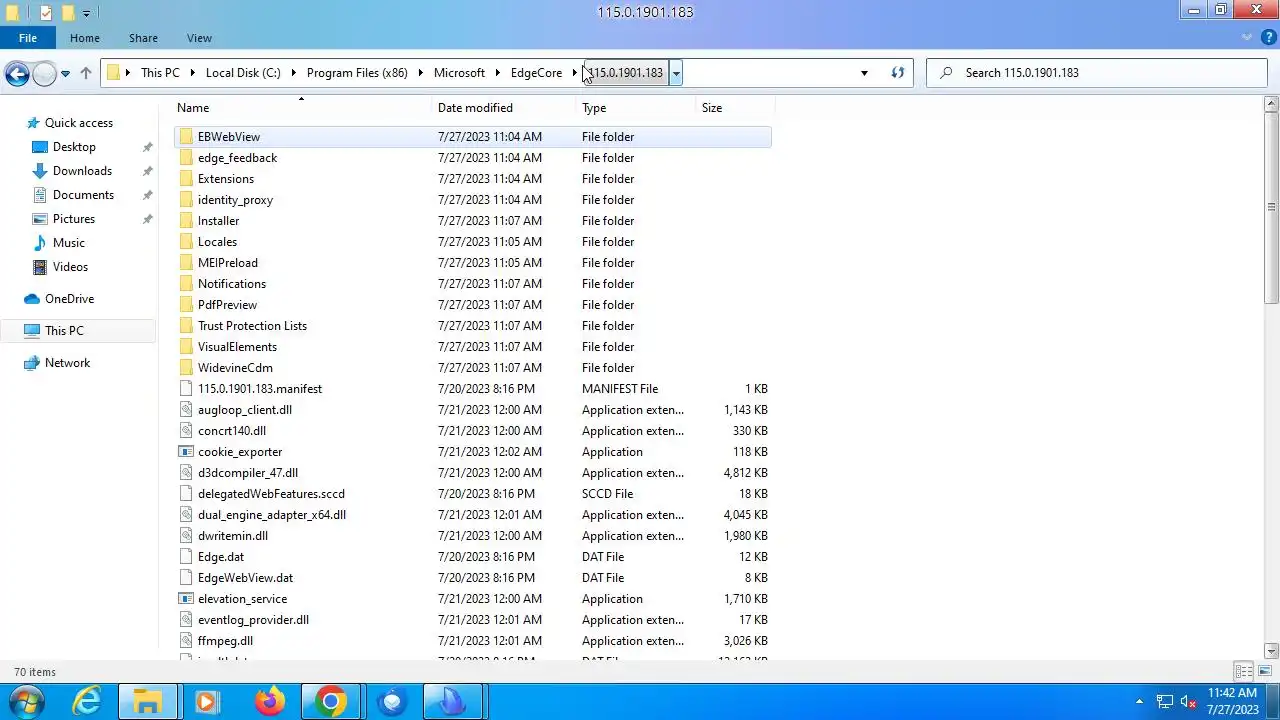The width and height of the screenshot is (1280, 720).
Task: Click the Search 115.0.1901.183 box
Action: point(1097,73)
